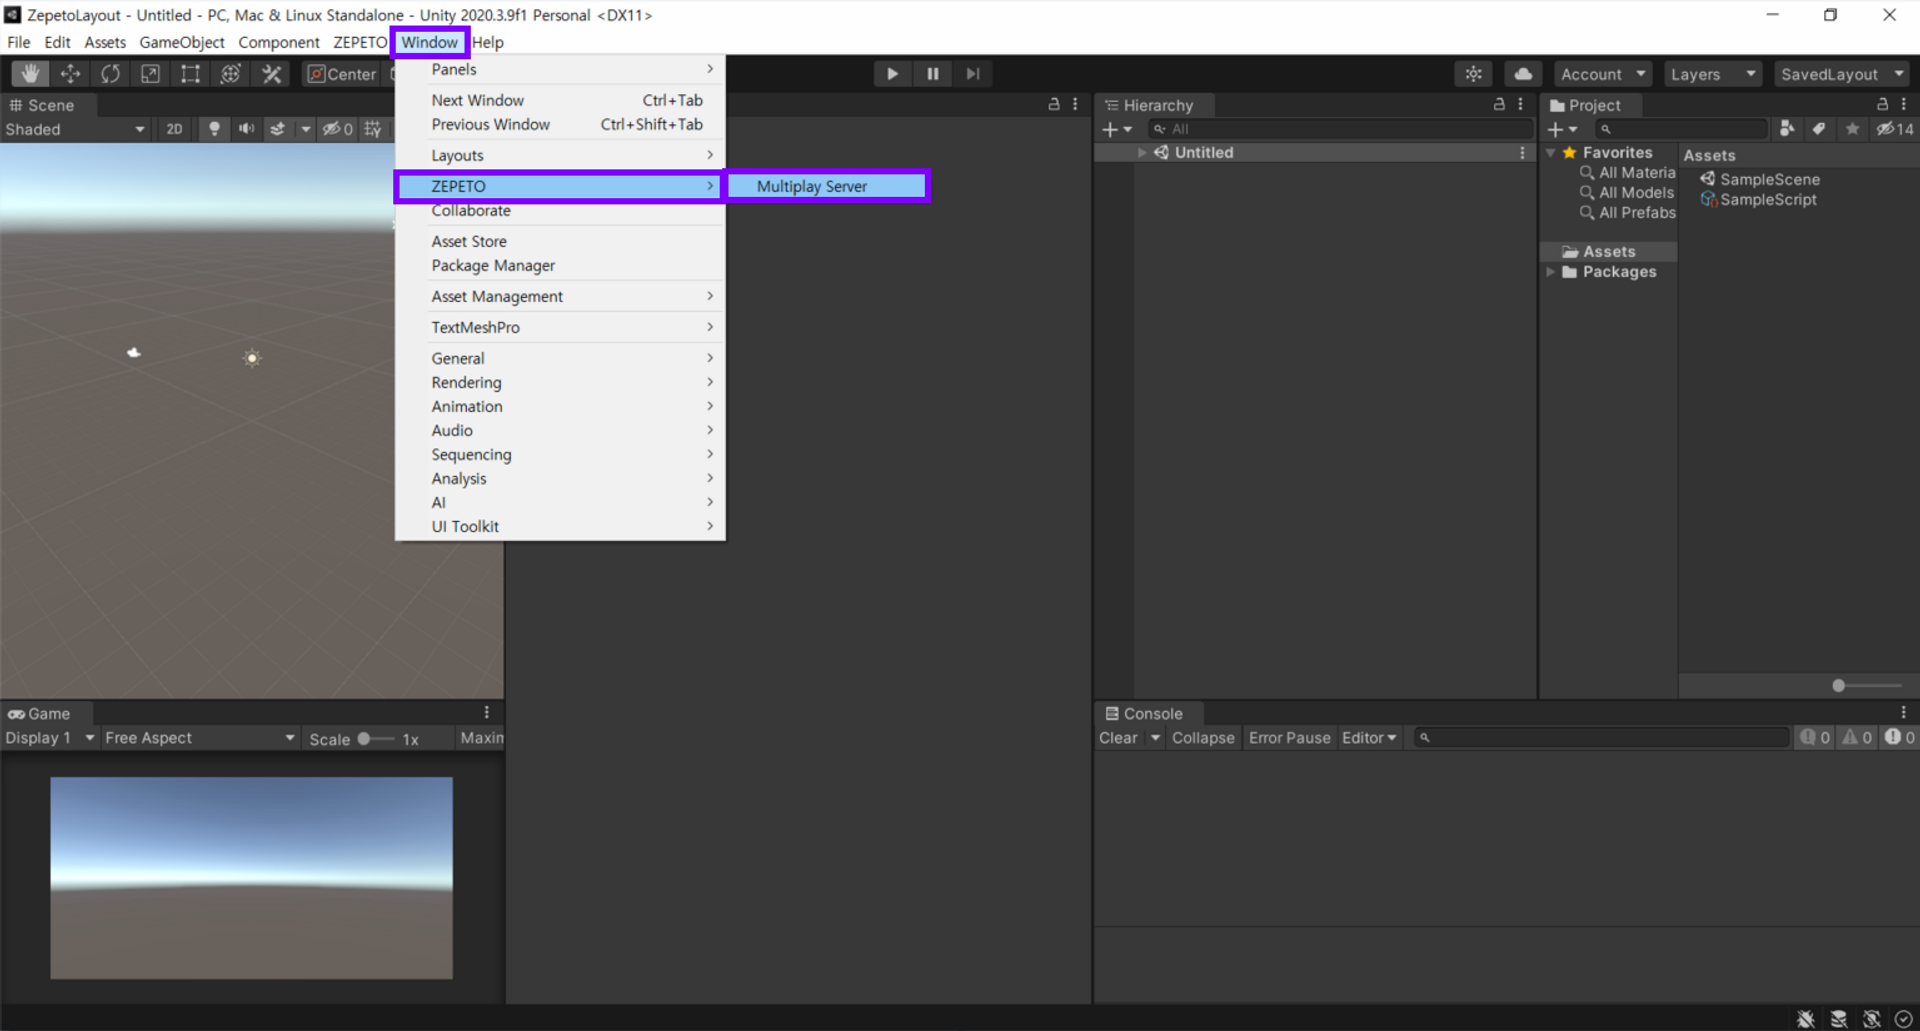Open ZEPETO item in menu bar
Viewport: 1920px width, 1031px height.
[x=360, y=42]
